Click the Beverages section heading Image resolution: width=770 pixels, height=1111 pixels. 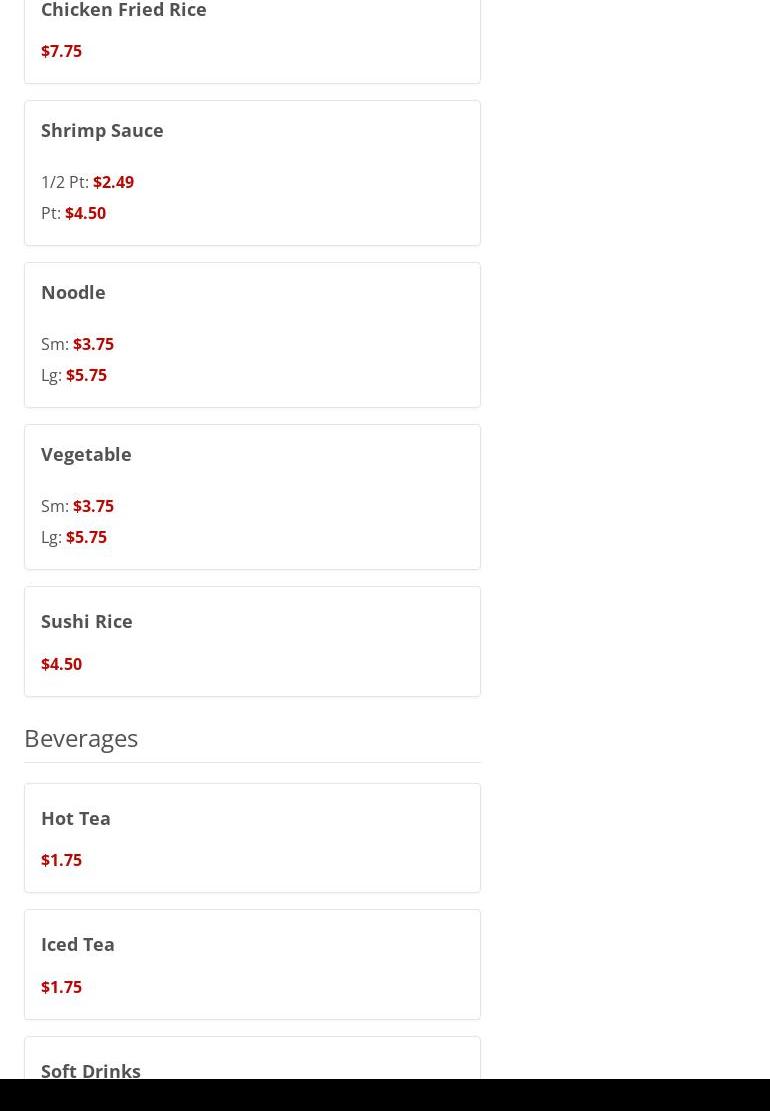(x=81, y=738)
